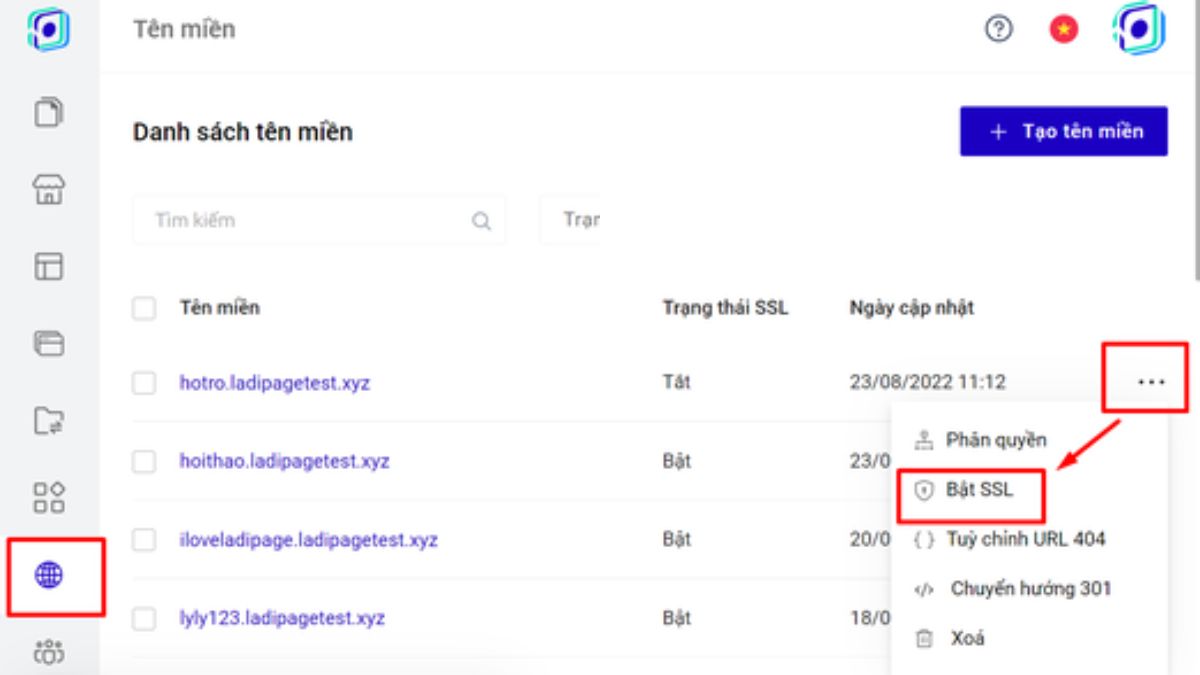Open the hoithao.ladipagetest.xyz domain link
The height and width of the screenshot is (675, 1200).
coord(284,462)
